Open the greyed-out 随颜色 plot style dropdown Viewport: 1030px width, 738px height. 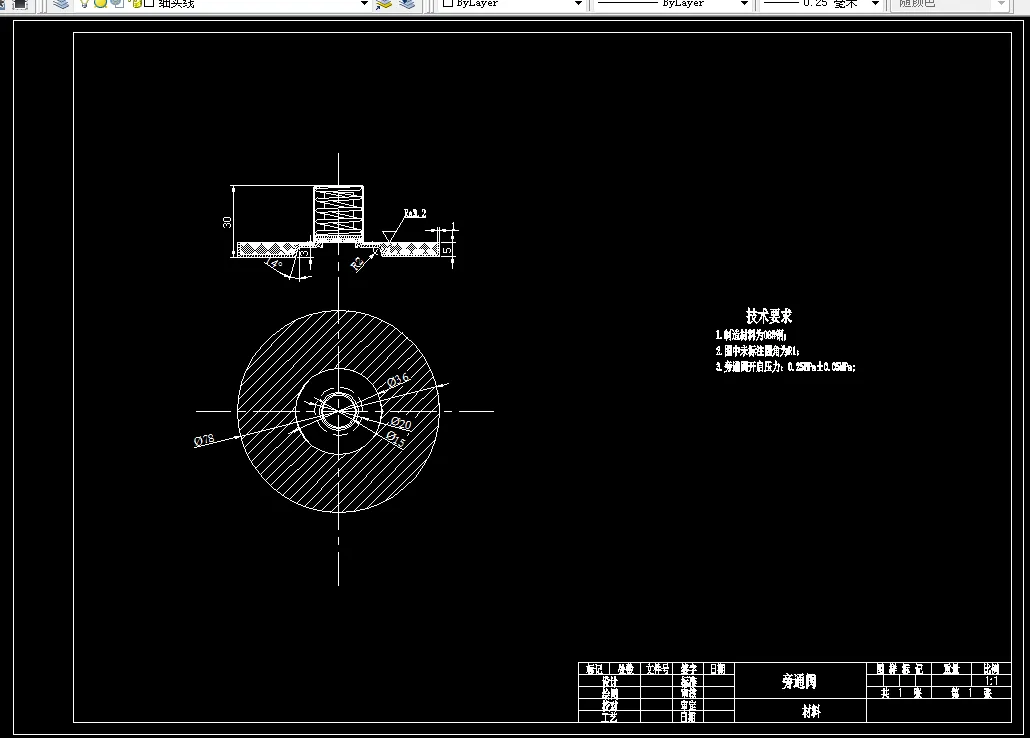1001,4
